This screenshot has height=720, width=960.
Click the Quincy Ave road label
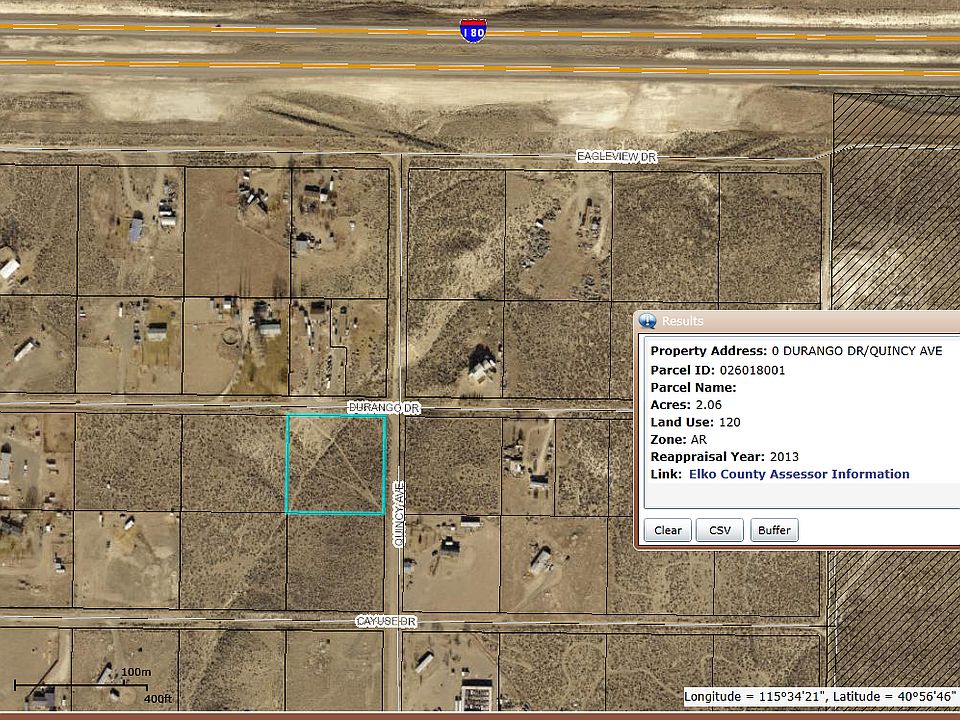pyautogui.click(x=399, y=514)
